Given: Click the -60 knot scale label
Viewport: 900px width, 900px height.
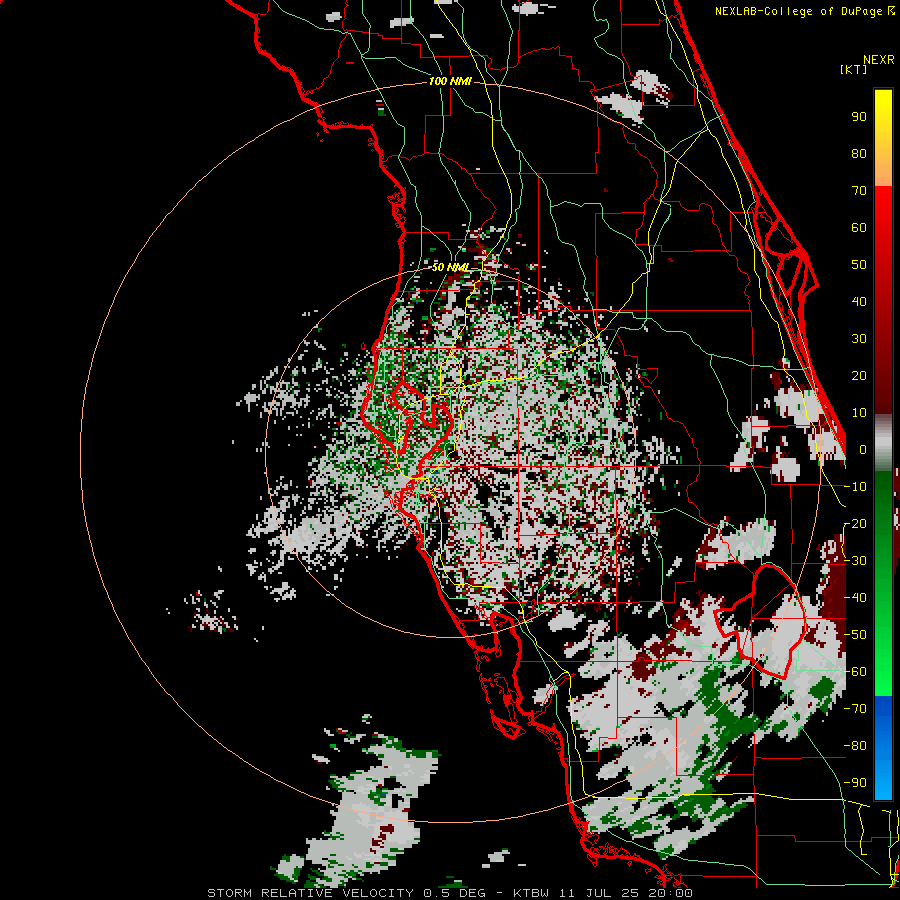Looking at the screenshot, I should pyautogui.click(x=855, y=672).
